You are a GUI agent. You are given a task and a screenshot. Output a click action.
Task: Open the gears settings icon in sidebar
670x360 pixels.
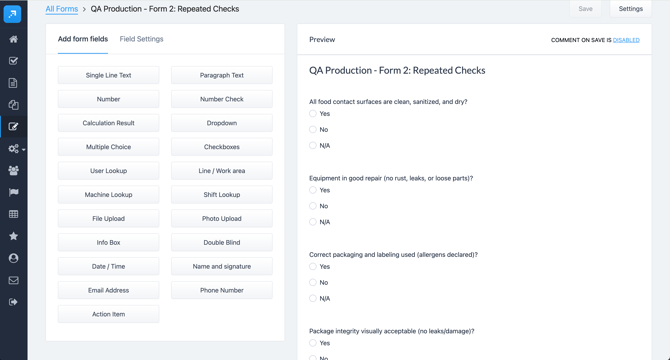coord(13,149)
